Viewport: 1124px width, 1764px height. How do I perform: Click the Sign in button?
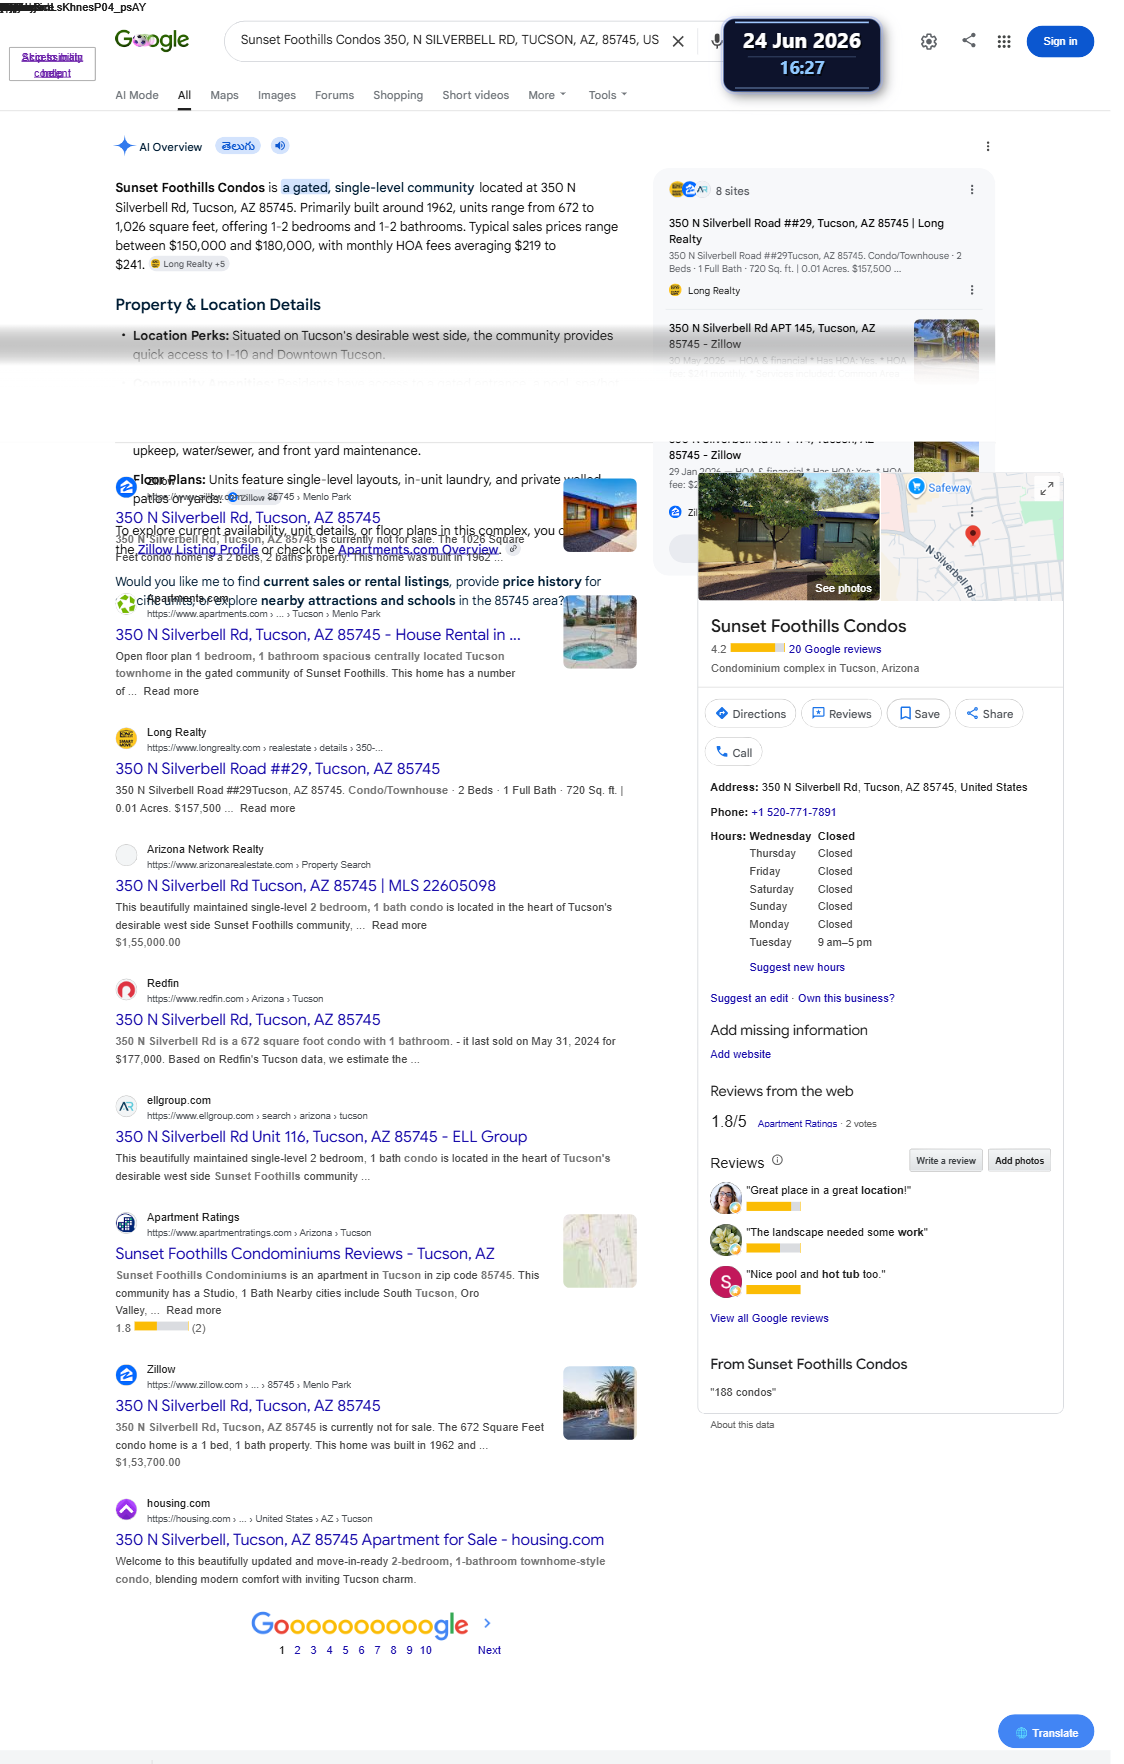1060,41
